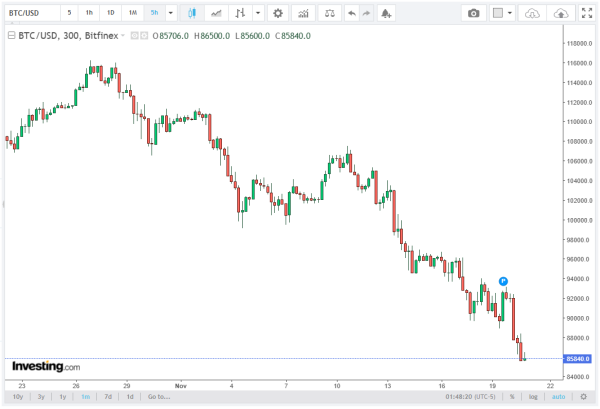Collapse the BTC/USD legend expander
The image size is (600, 409).
pos(10,34)
